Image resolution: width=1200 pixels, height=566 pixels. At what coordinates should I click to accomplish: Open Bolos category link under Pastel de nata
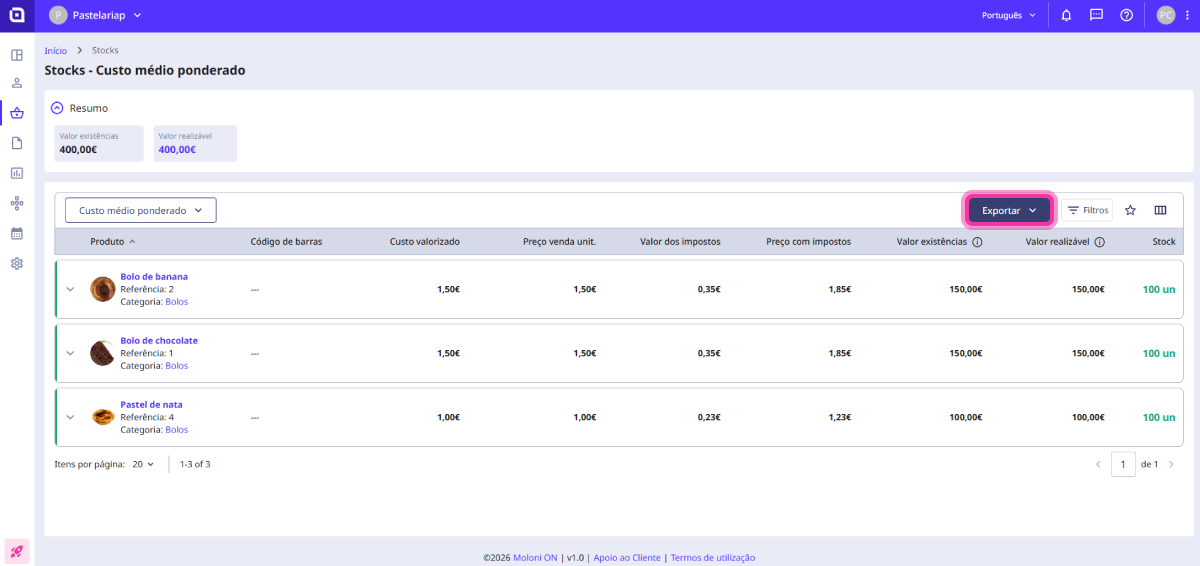pyautogui.click(x=177, y=430)
